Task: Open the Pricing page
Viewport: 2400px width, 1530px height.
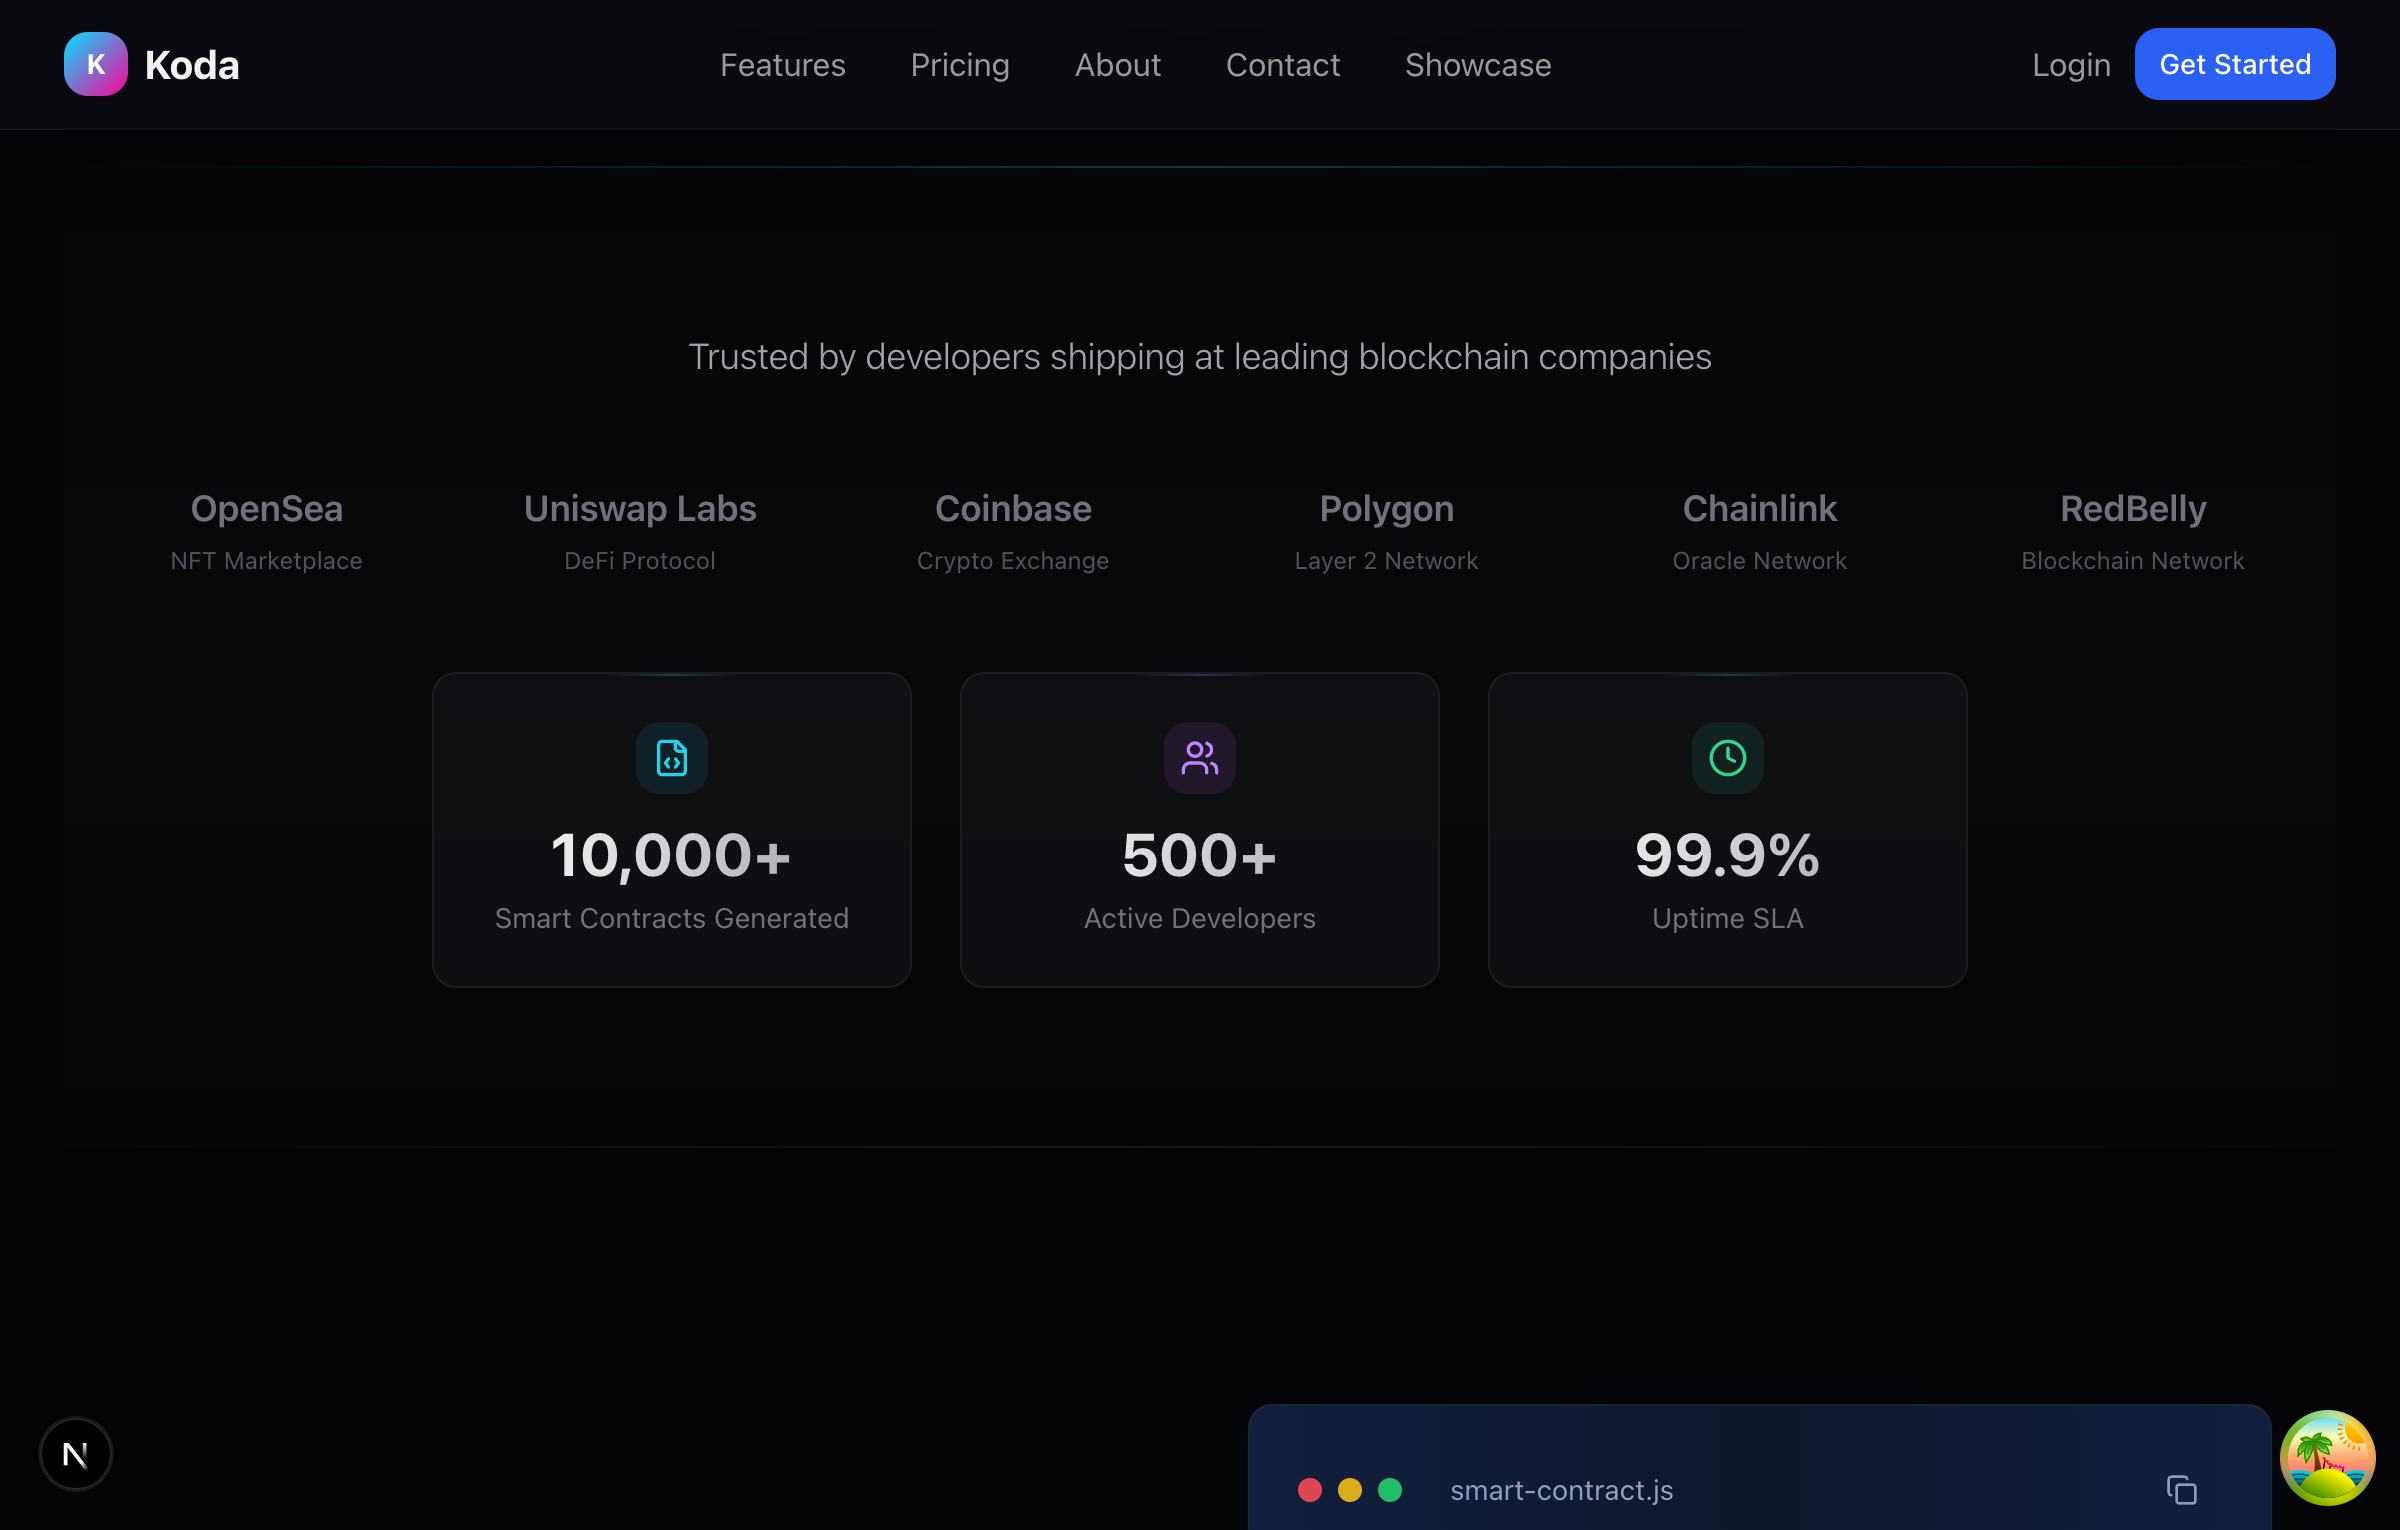Action: [x=959, y=64]
